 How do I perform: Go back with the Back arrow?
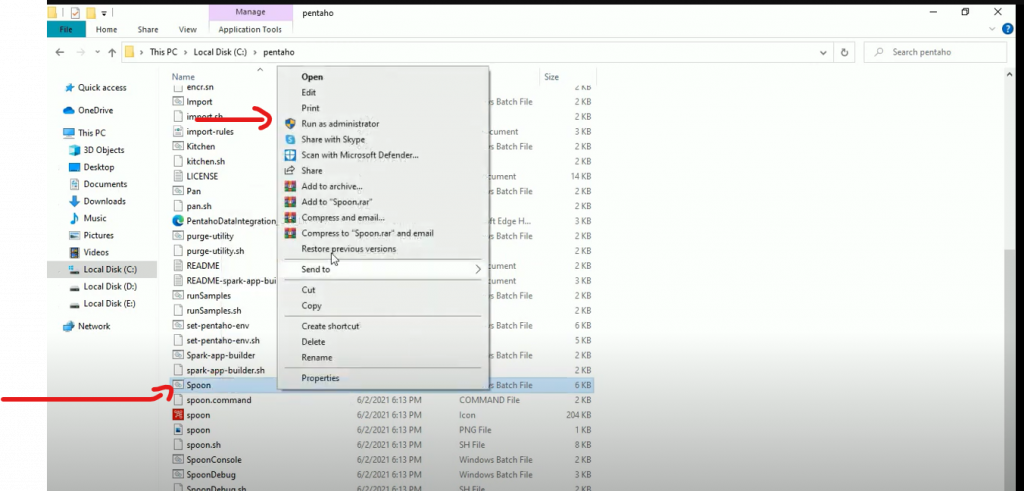59,52
